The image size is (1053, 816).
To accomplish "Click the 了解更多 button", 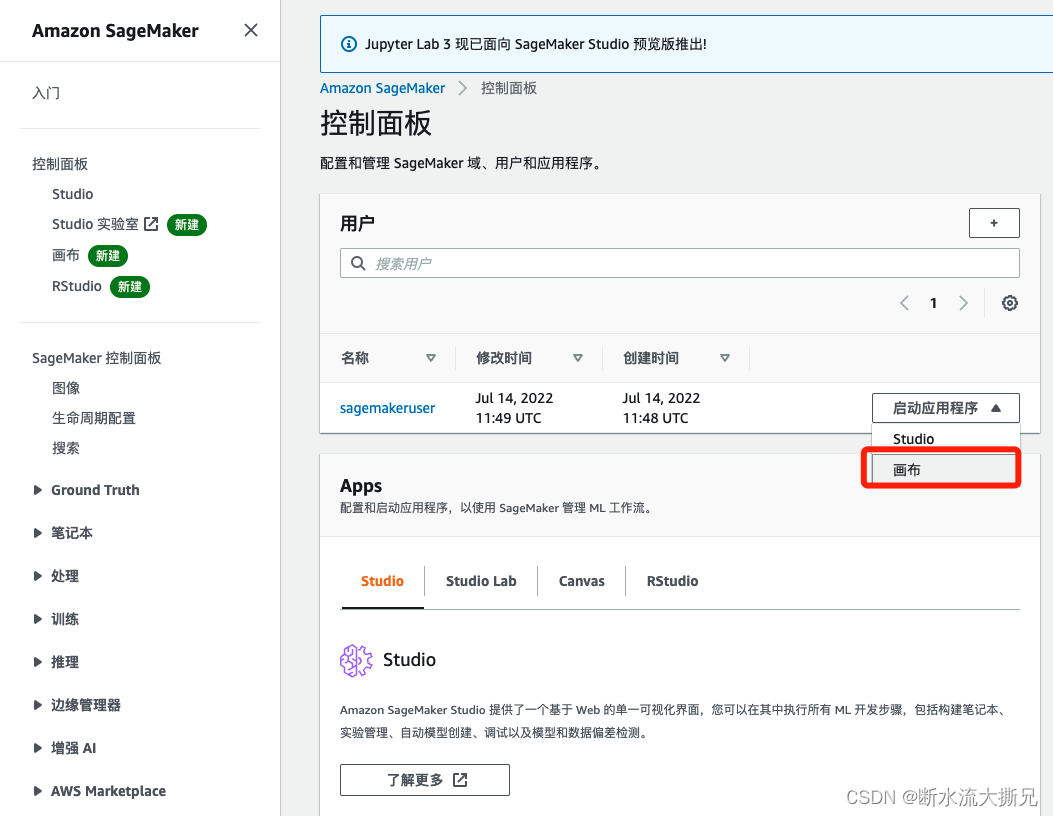I will [x=424, y=780].
